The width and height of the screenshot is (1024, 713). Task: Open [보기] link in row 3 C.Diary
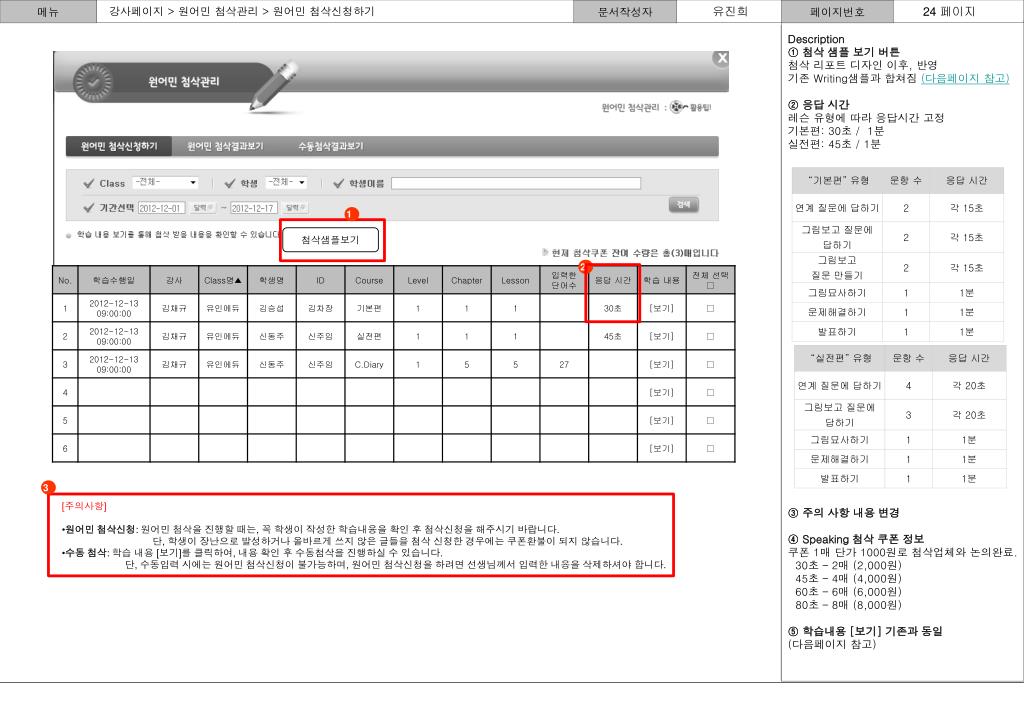pyautogui.click(x=662, y=364)
